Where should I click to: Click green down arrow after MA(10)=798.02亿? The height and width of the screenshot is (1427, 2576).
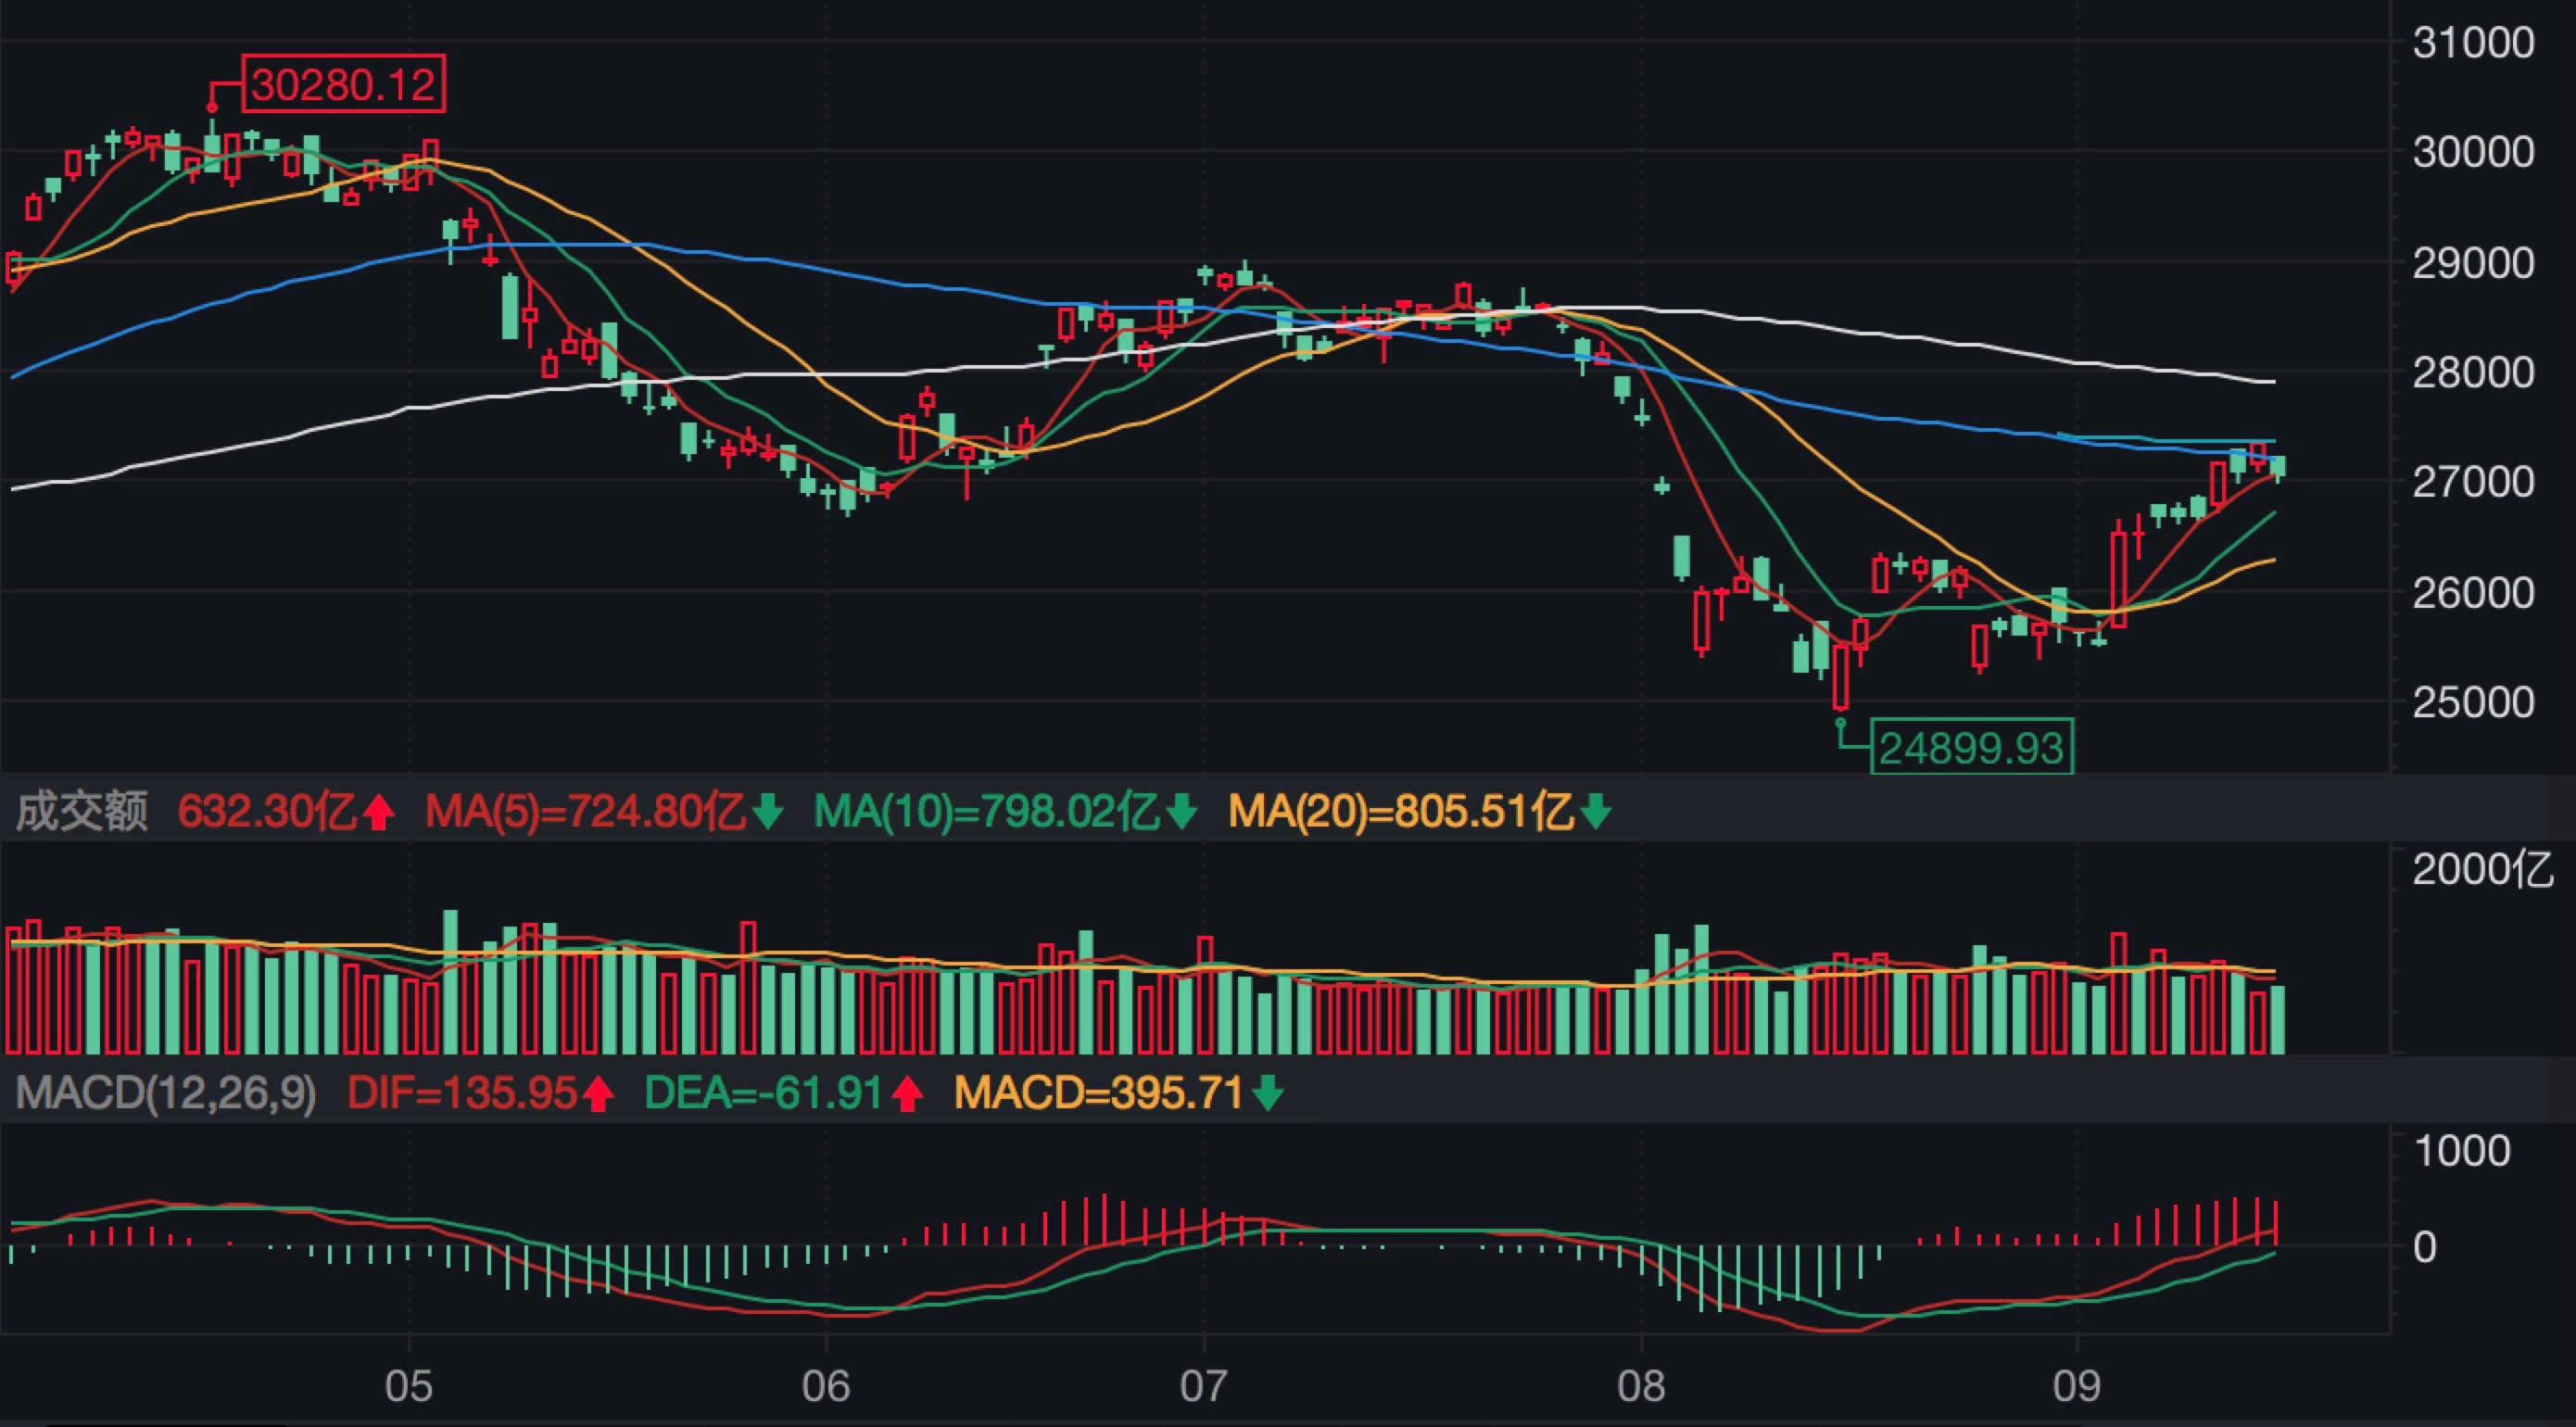1181,812
